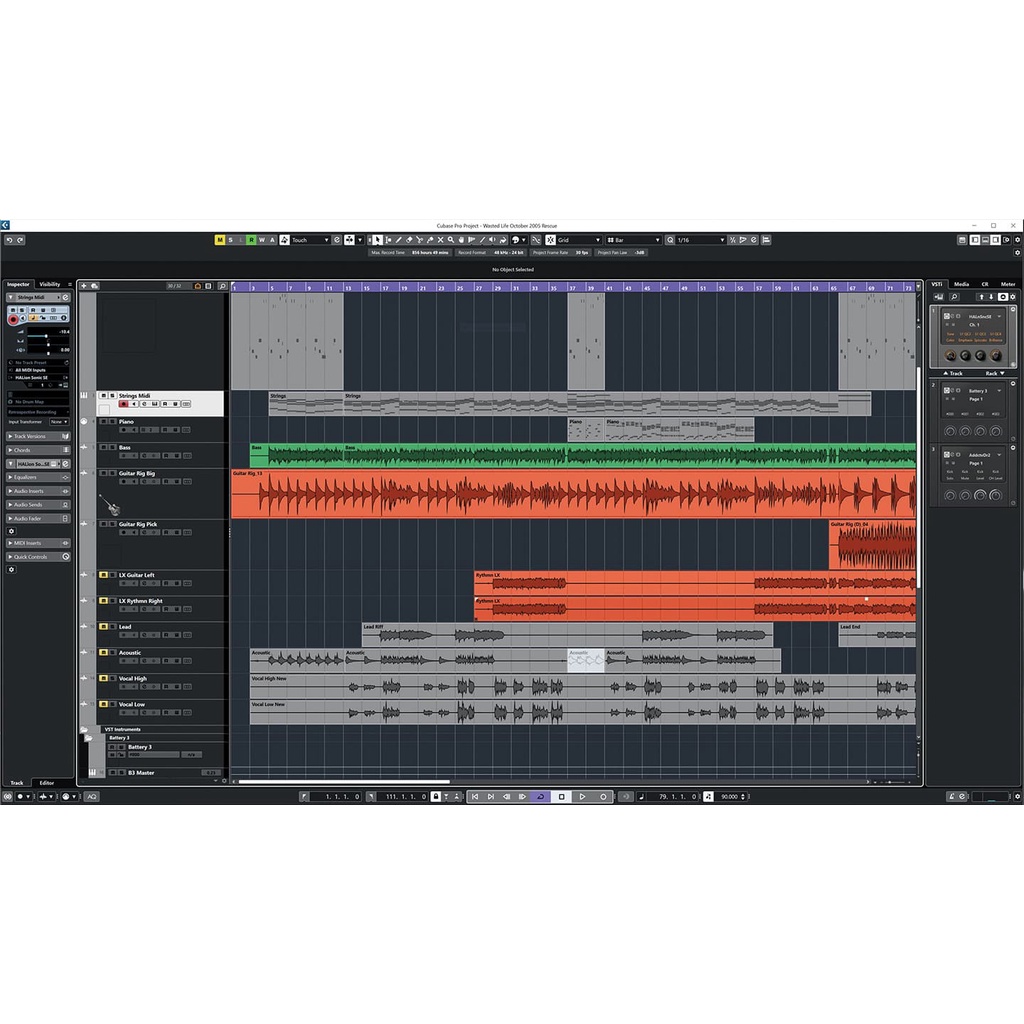Expand the Track Versions inspector section
1024x1024 pixels.
pos(38,436)
